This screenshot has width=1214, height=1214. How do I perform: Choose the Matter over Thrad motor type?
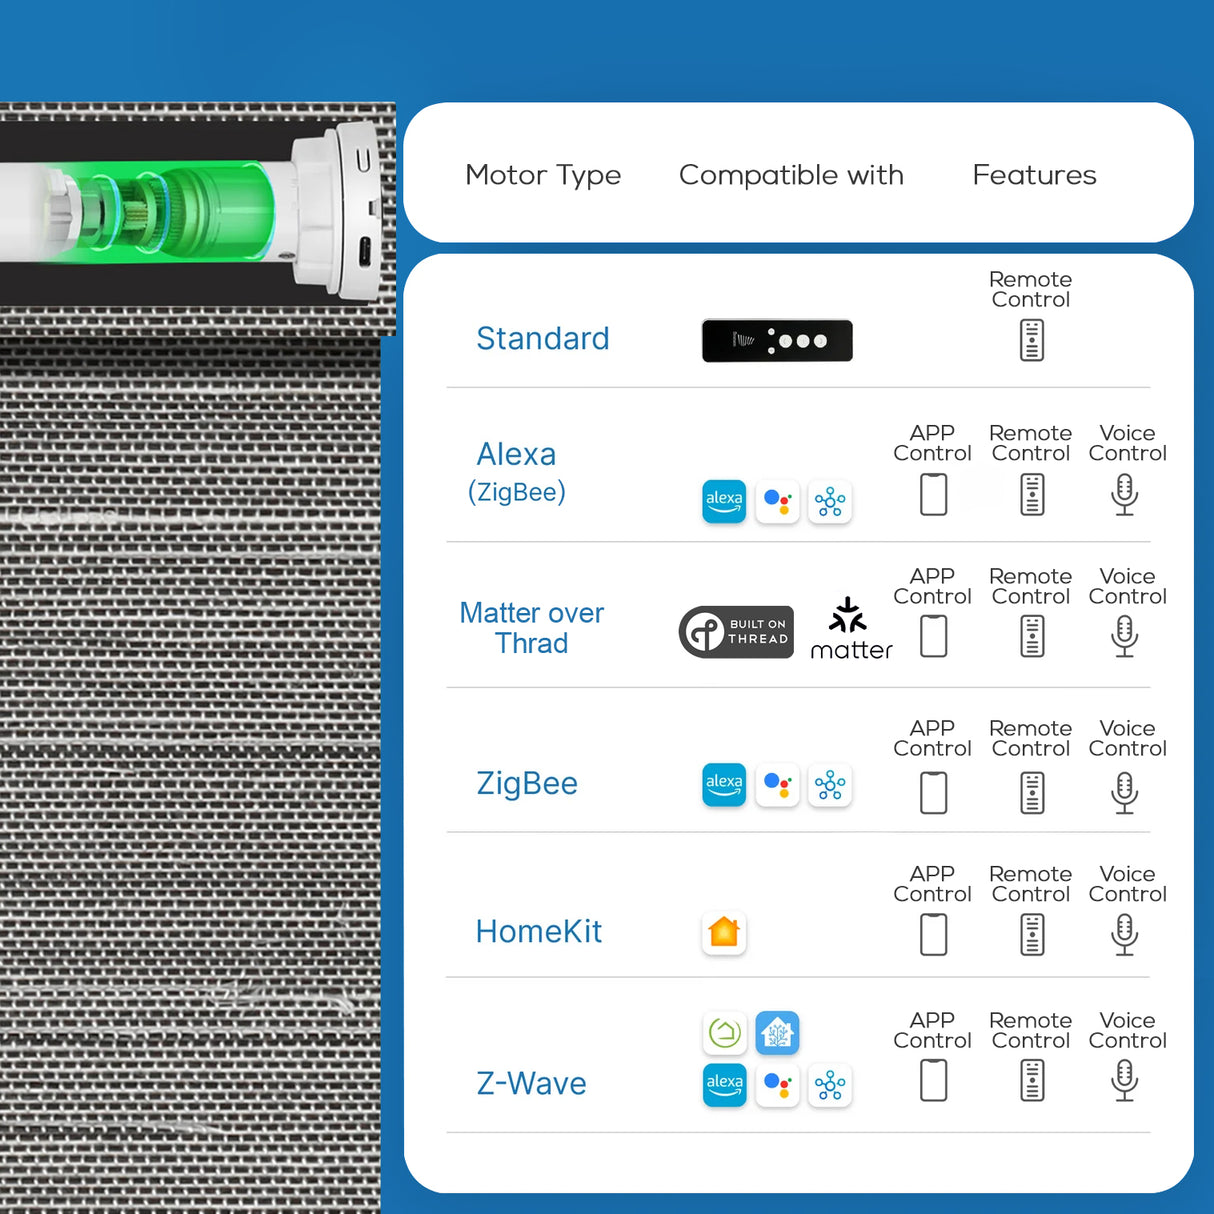click(x=532, y=628)
